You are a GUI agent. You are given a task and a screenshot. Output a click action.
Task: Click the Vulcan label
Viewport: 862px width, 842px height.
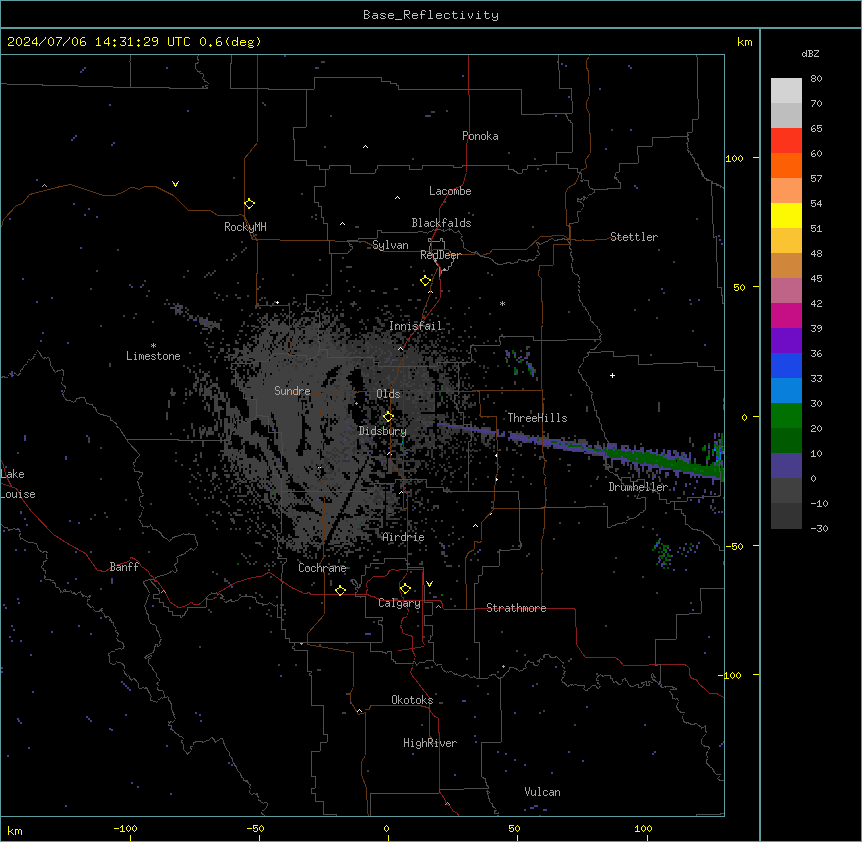[x=542, y=792]
